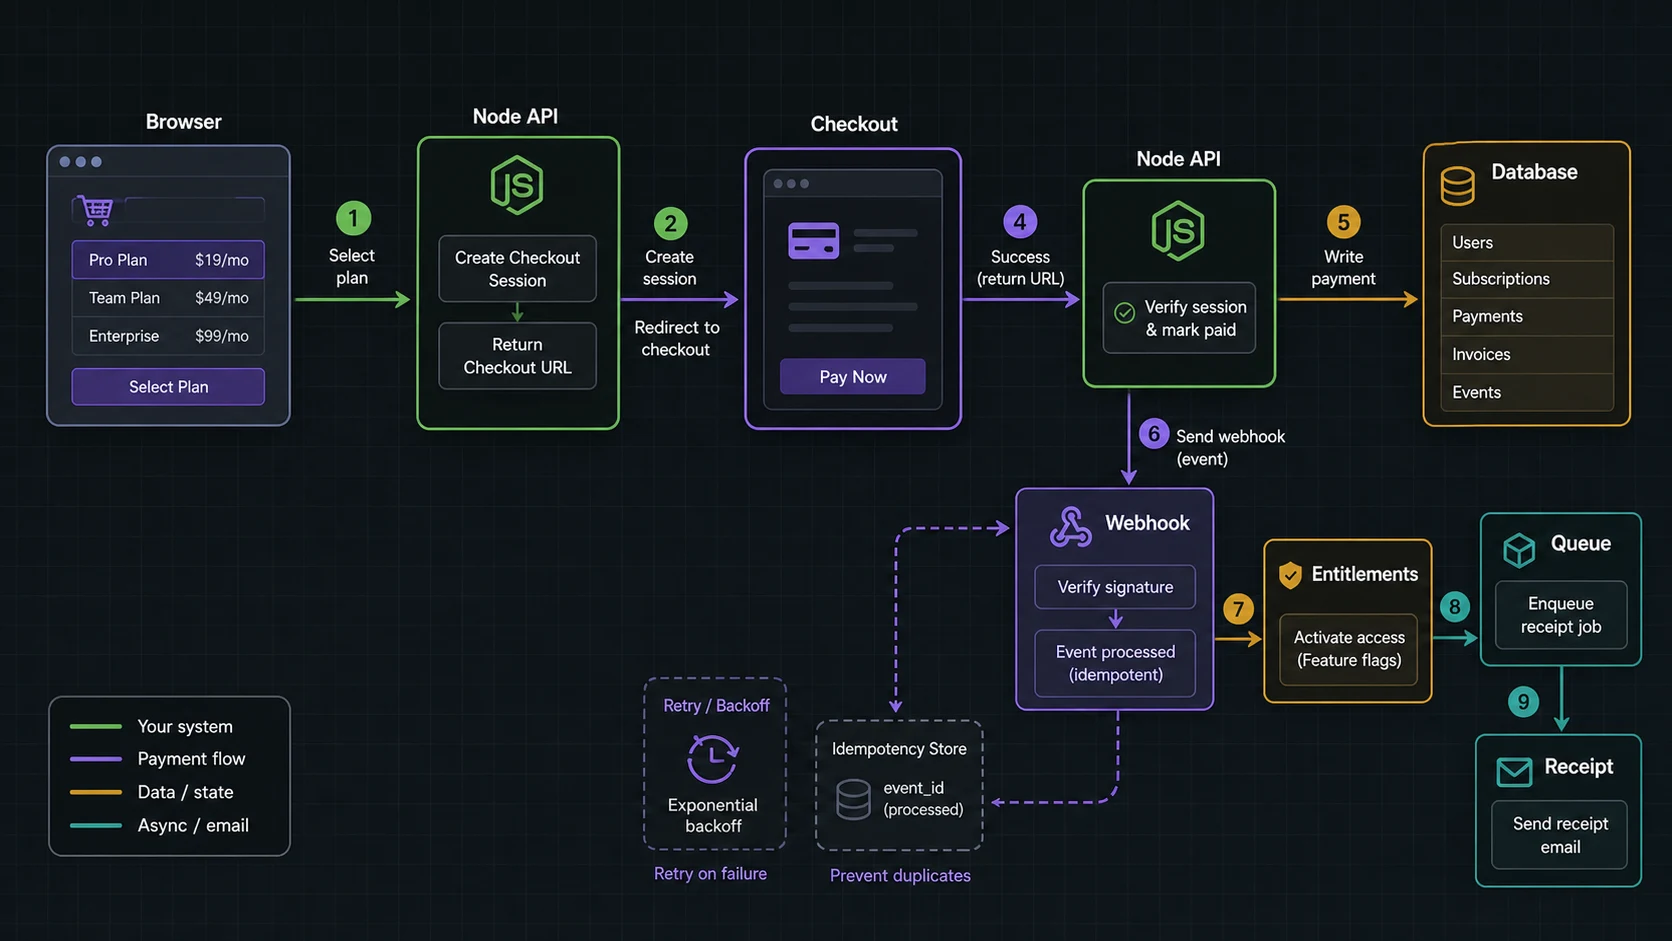Select the Pro Plan $19/mo row

point(168,259)
